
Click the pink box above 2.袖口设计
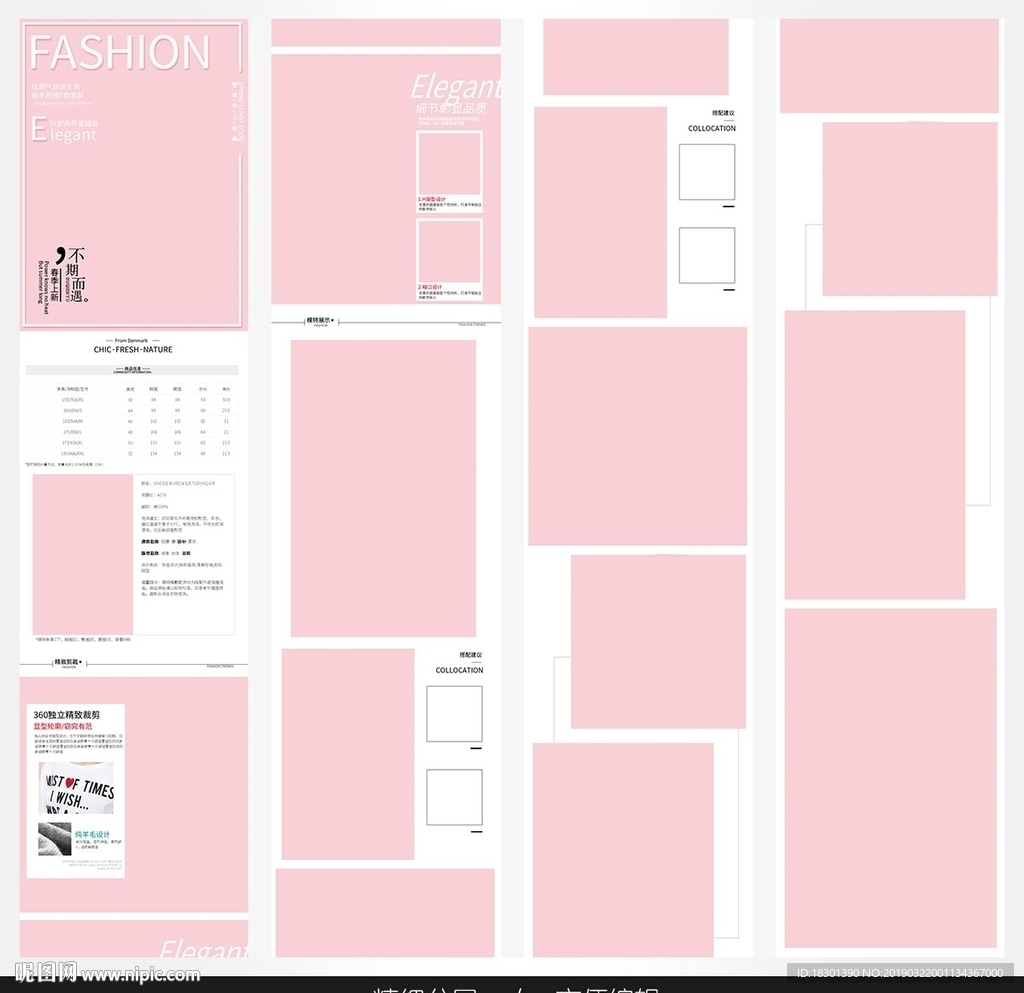pyautogui.click(x=449, y=251)
